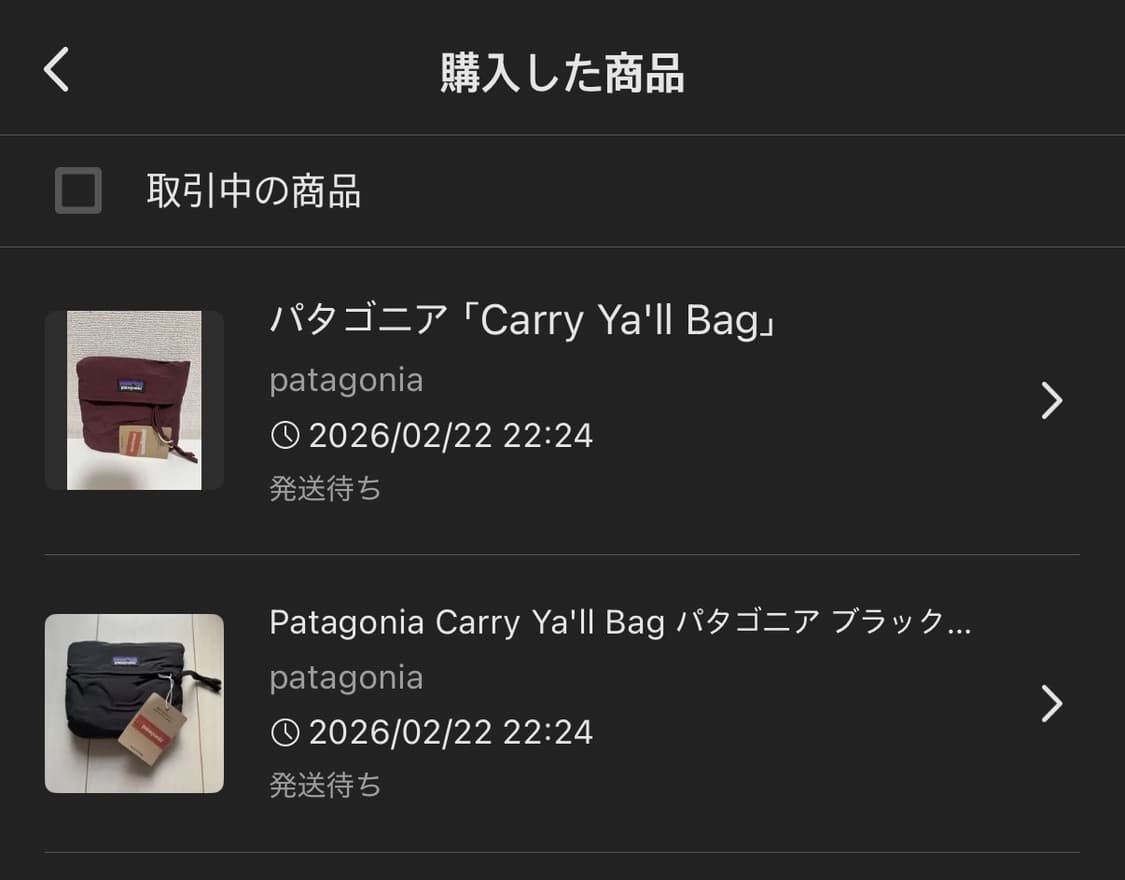Viewport: 1125px width, 880px height.
Task: Click 発送待ち status on second item
Action: [325, 785]
